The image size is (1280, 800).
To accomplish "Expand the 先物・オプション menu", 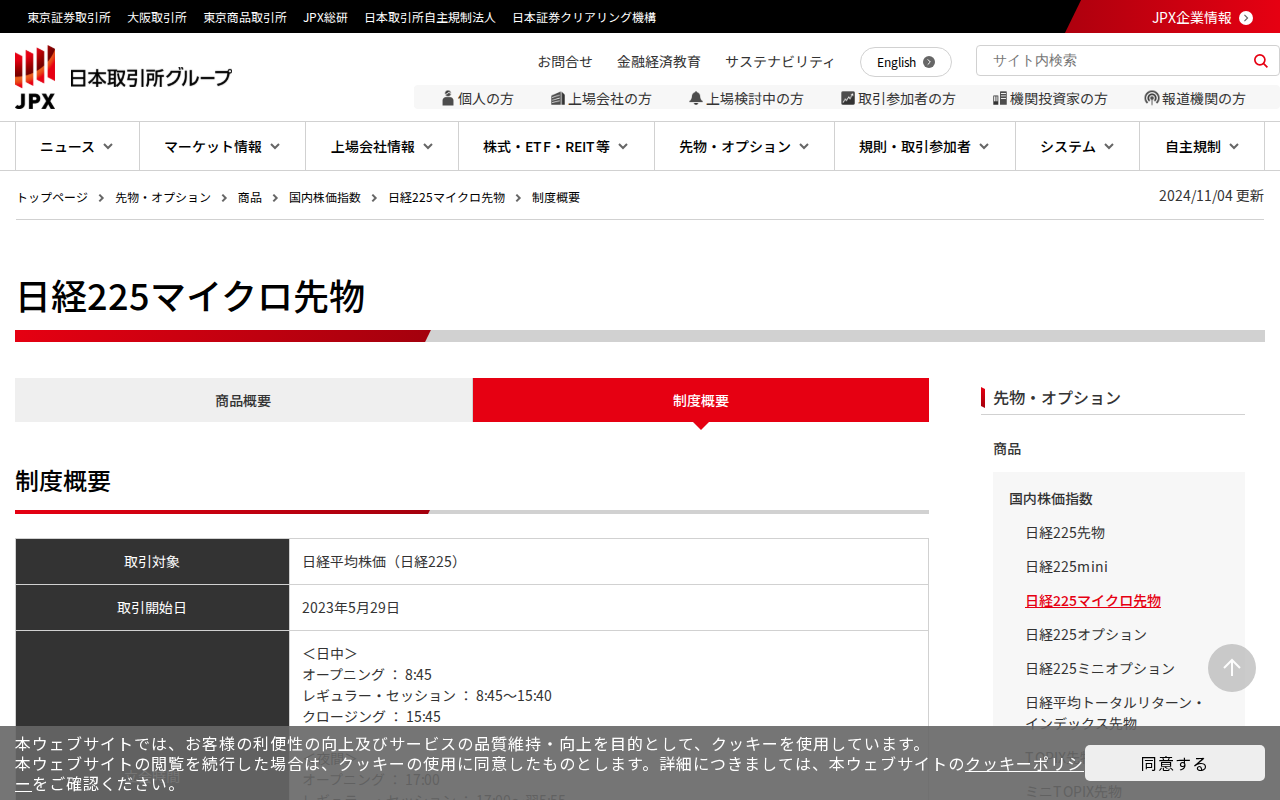I will (x=745, y=146).
